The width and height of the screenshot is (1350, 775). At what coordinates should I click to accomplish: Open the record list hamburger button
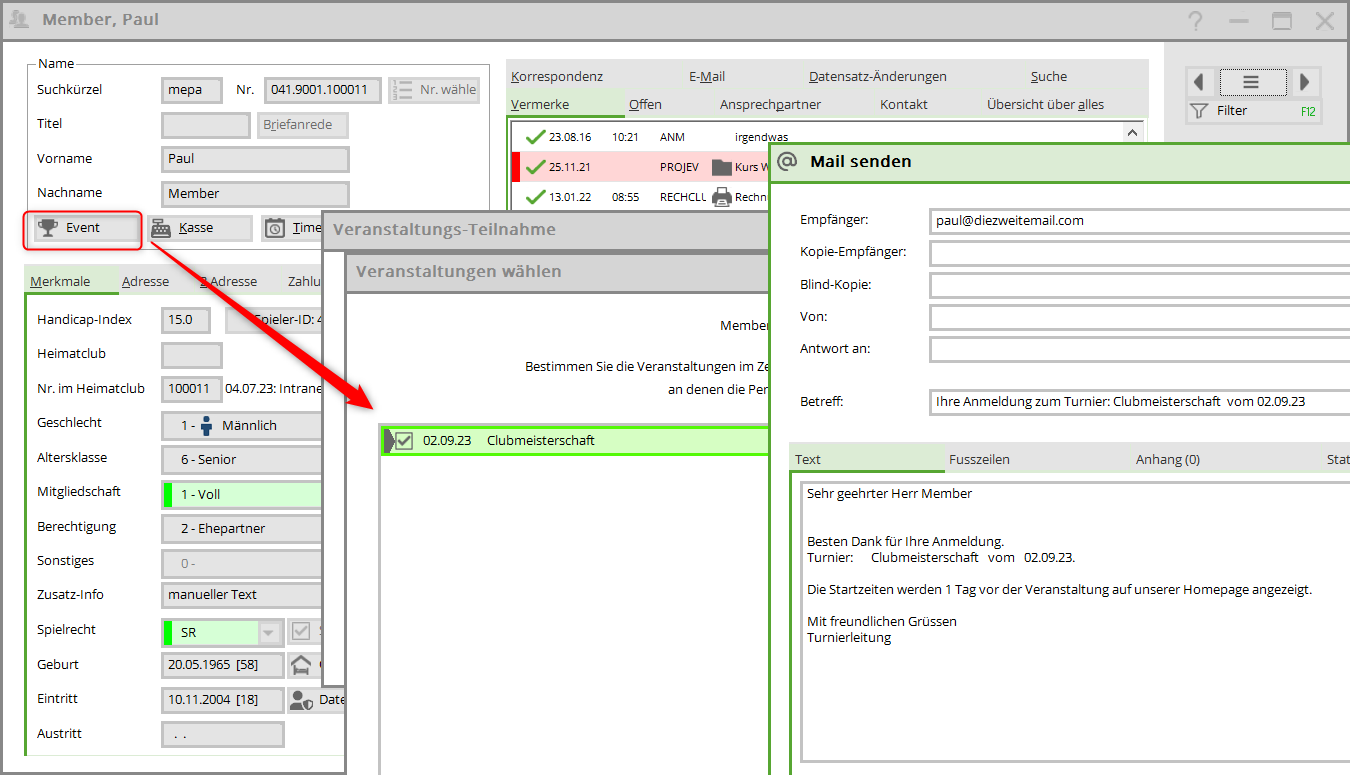coord(1251,82)
